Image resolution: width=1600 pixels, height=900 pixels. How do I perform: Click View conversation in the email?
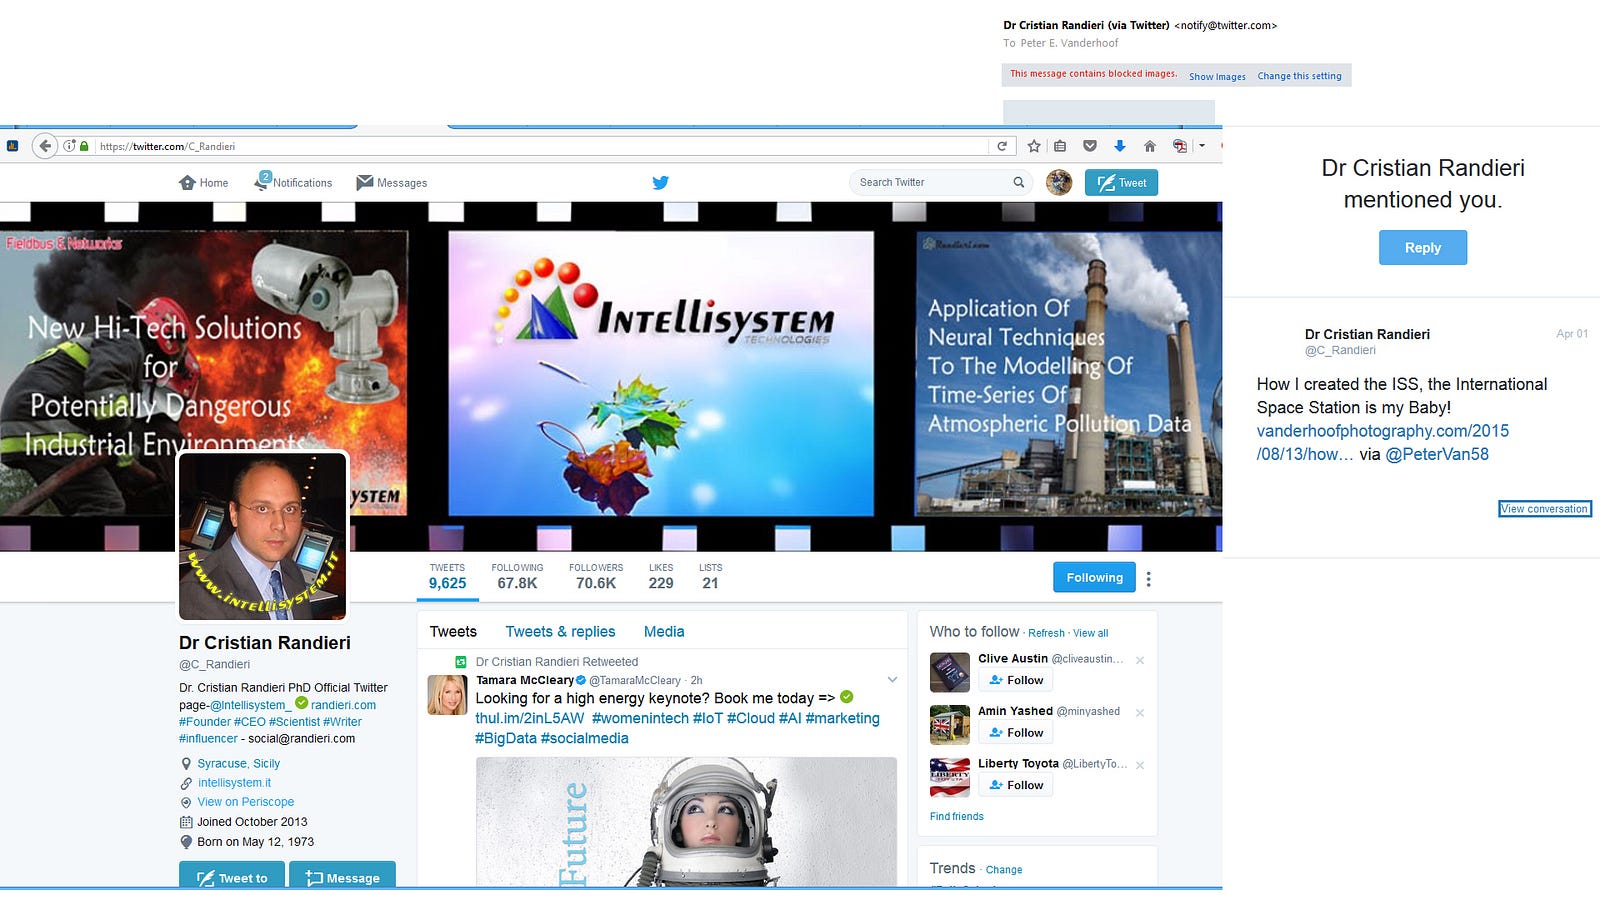point(1544,509)
